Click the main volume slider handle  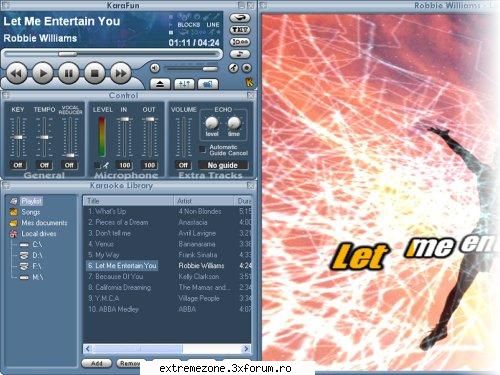click(x=210, y=69)
